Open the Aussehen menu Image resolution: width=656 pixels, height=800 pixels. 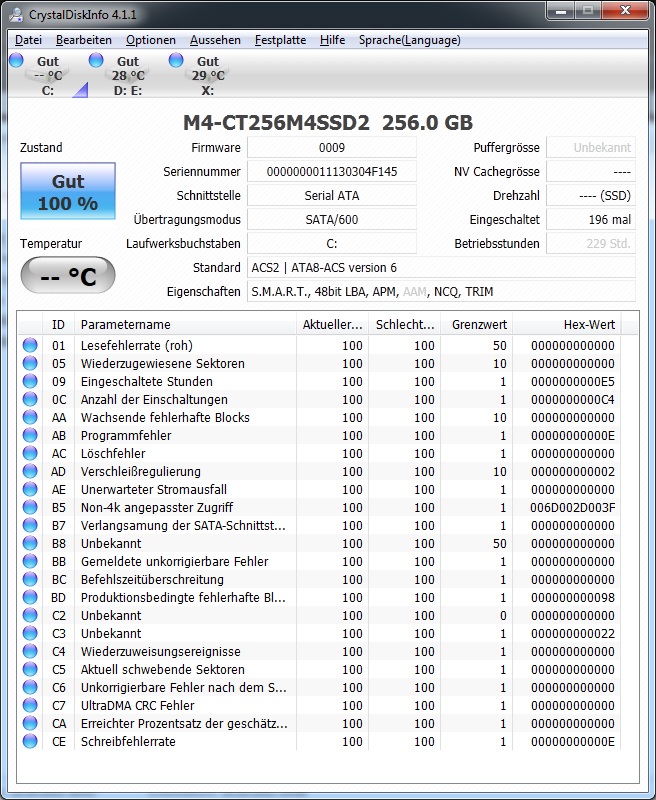click(215, 40)
